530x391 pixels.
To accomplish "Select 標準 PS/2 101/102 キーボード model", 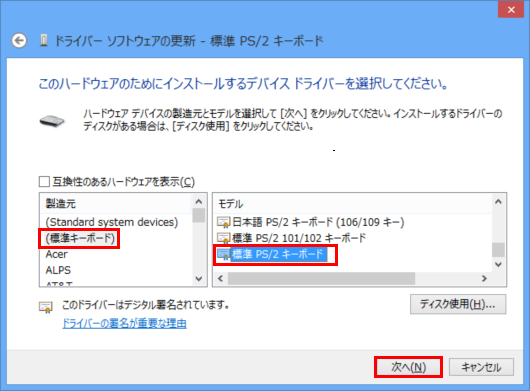I will [x=299, y=238].
